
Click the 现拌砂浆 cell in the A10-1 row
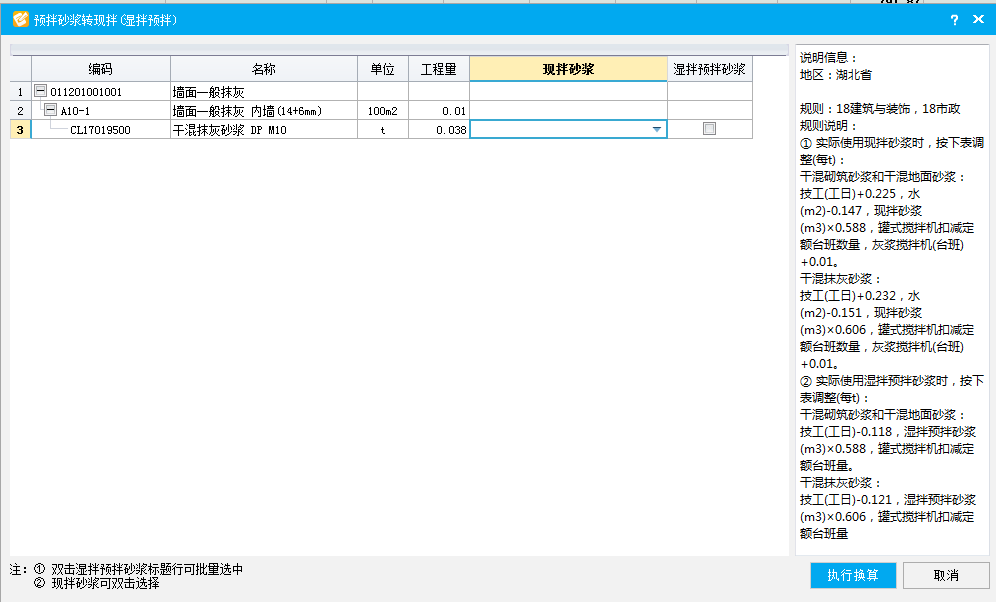pos(569,110)
